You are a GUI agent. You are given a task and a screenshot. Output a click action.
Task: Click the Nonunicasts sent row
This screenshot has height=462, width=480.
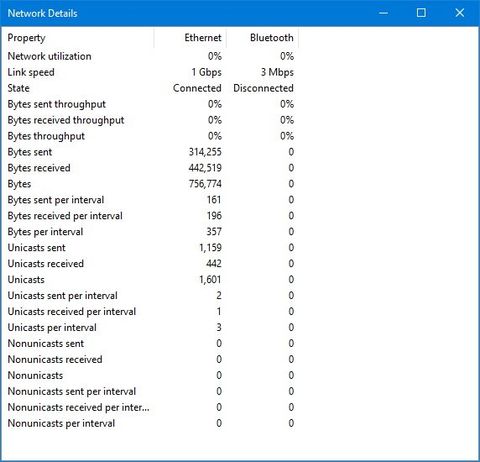(x=150, y=343)
